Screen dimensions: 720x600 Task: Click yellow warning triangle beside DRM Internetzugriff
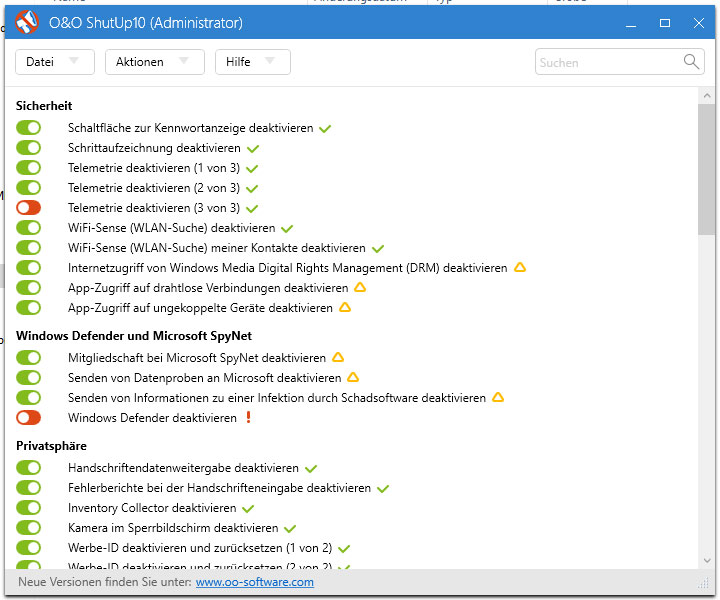point(519,268)
